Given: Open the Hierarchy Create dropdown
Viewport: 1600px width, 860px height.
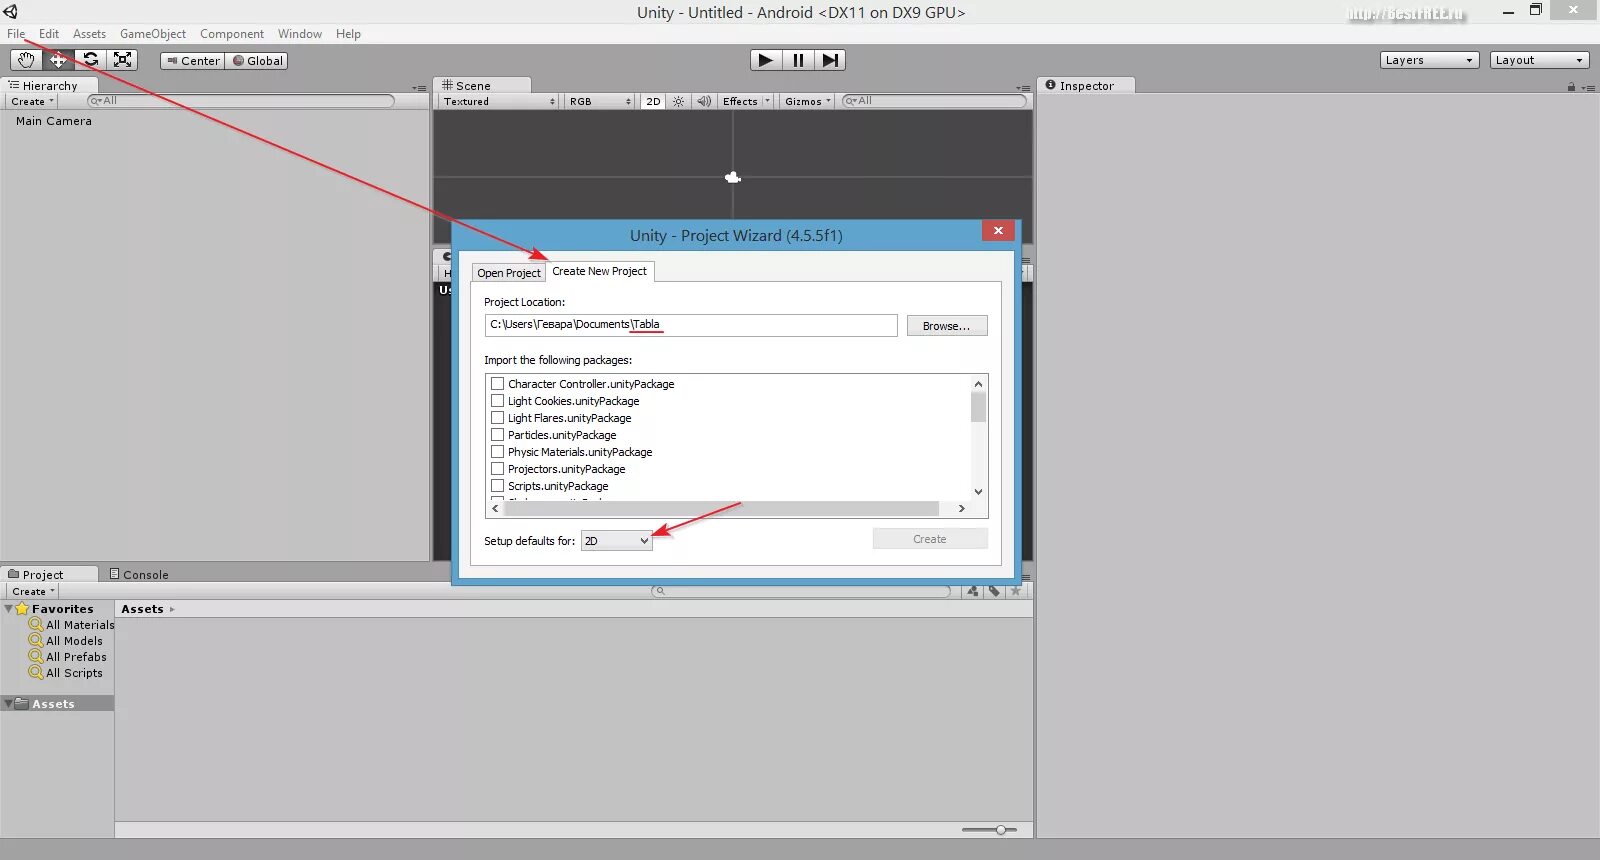Looking at the screenshot, I should [x=33, y=101].
